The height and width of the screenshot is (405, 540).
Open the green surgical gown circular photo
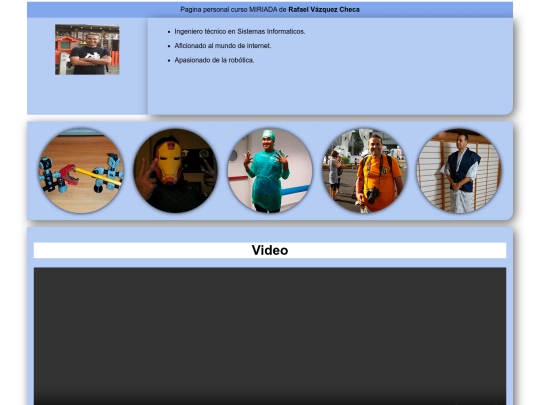click(270, 170)
